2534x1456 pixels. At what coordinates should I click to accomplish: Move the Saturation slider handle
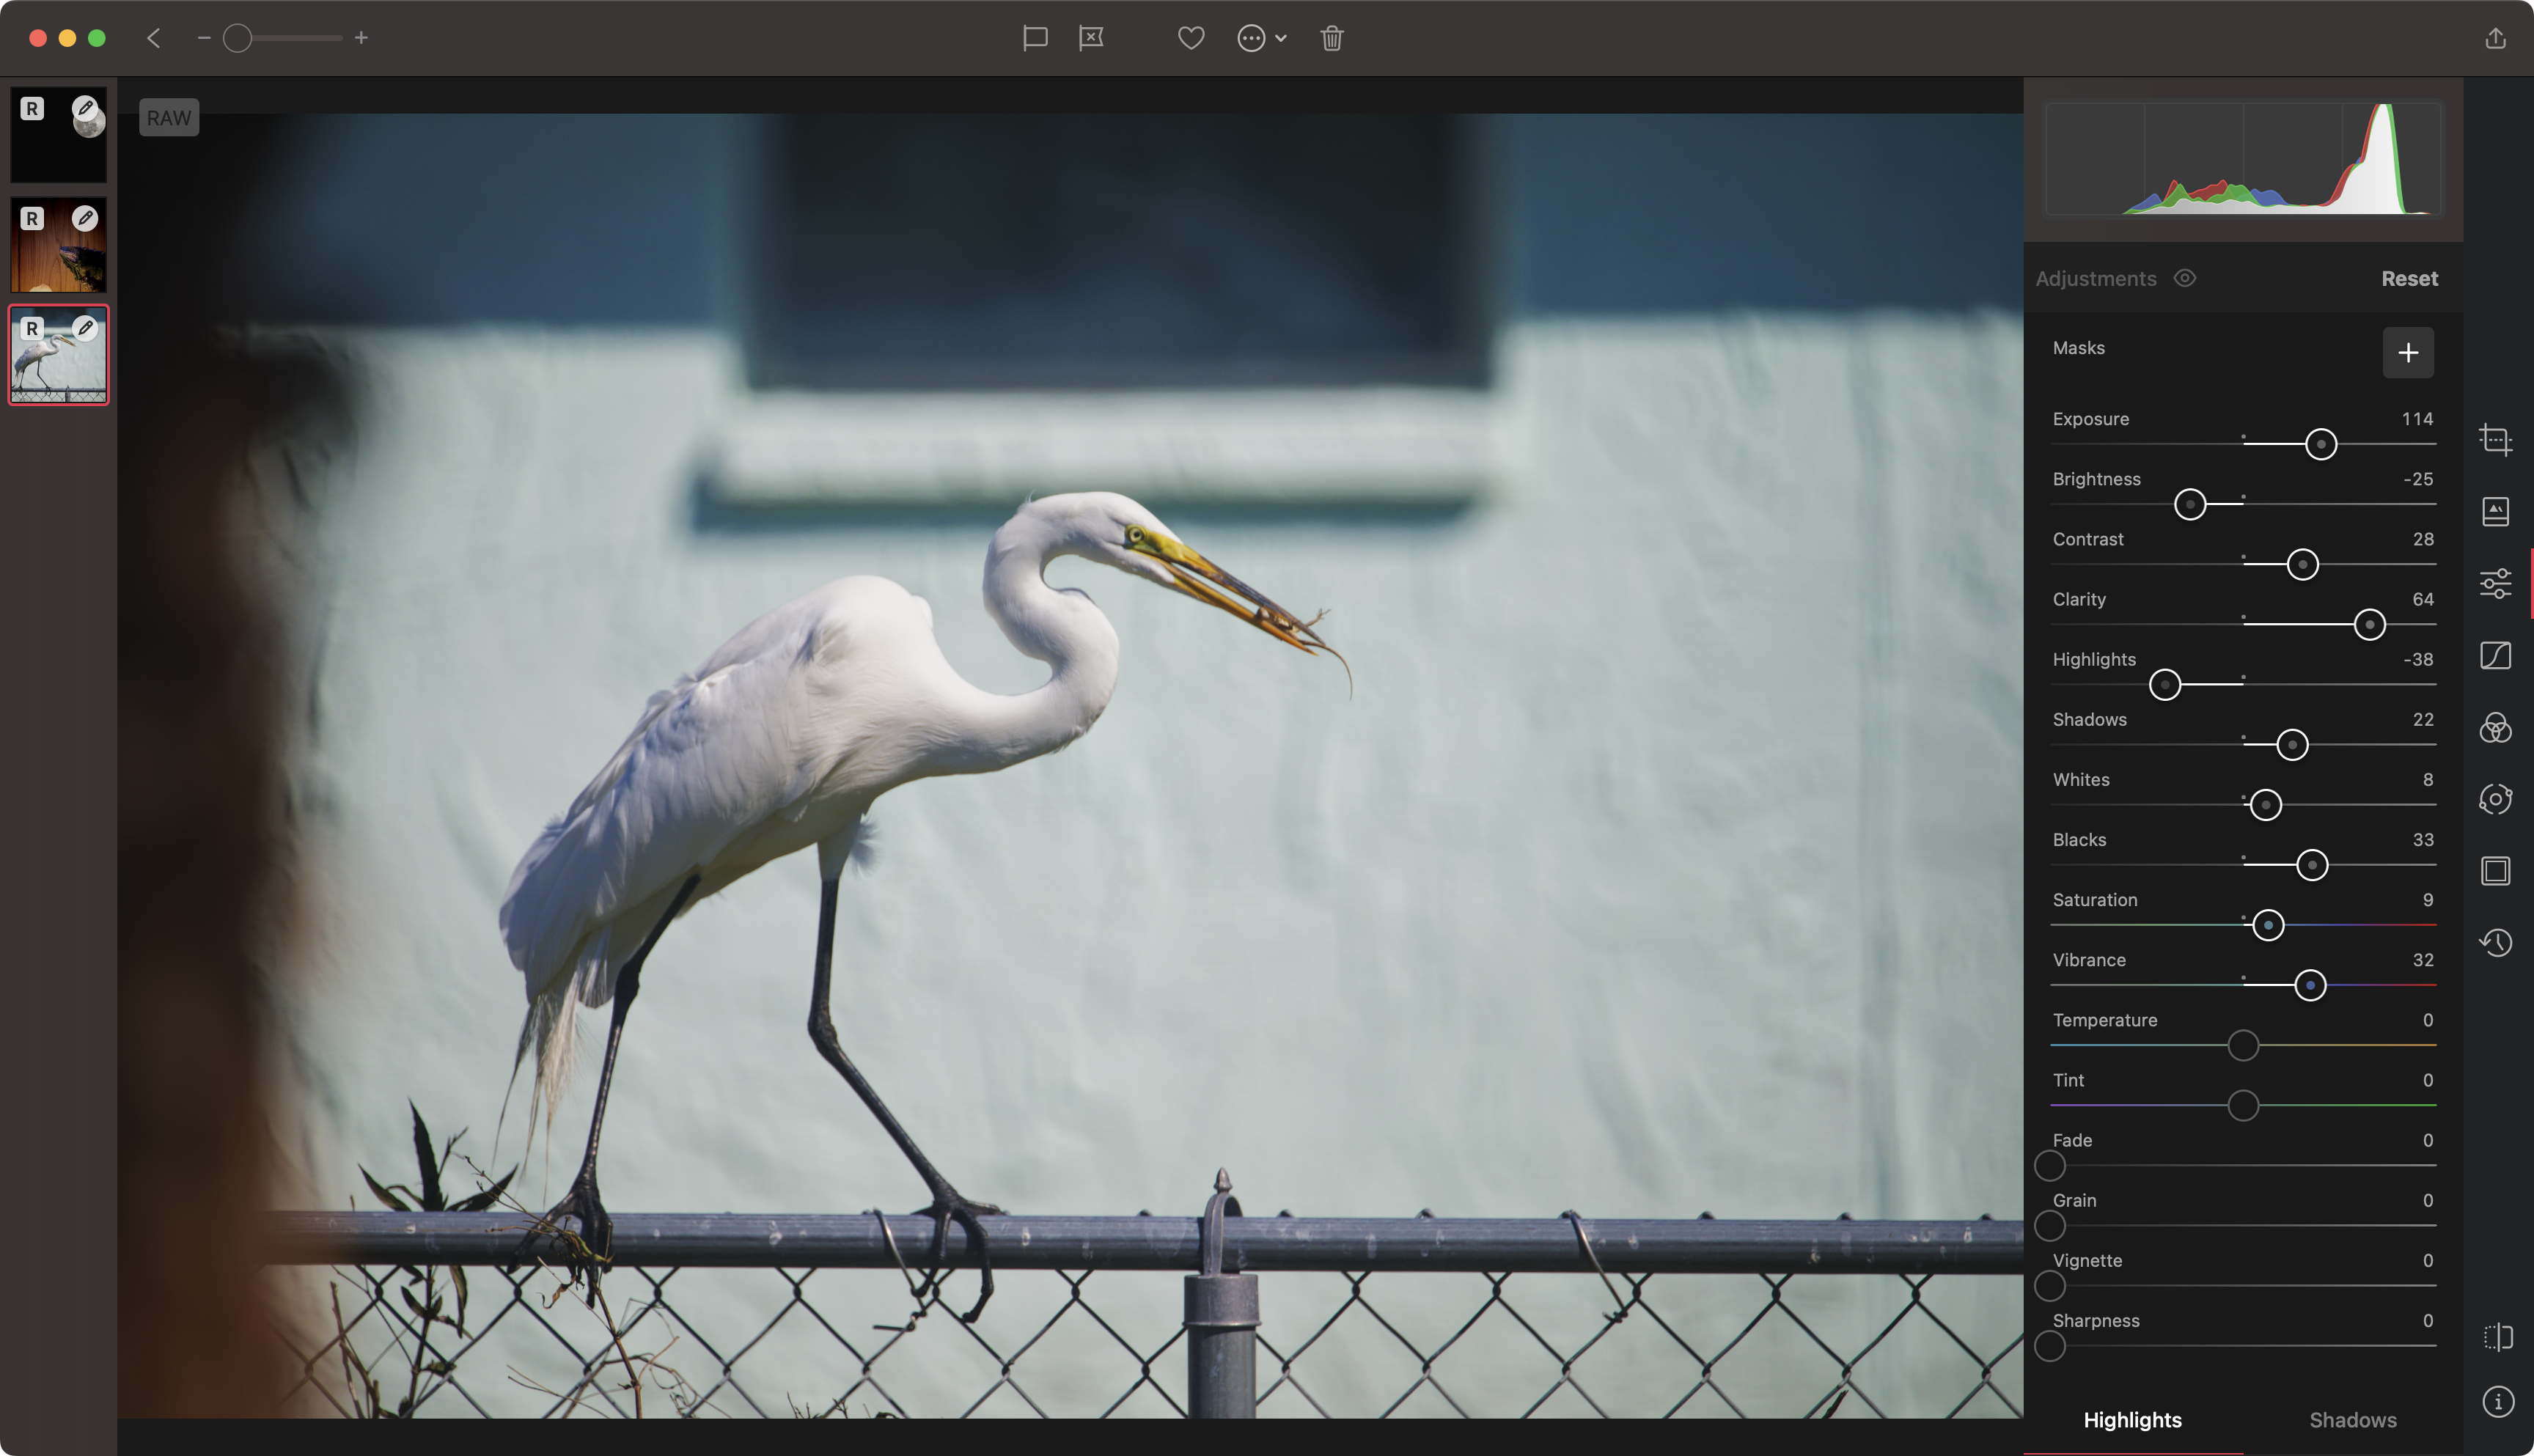(2268, 925)
